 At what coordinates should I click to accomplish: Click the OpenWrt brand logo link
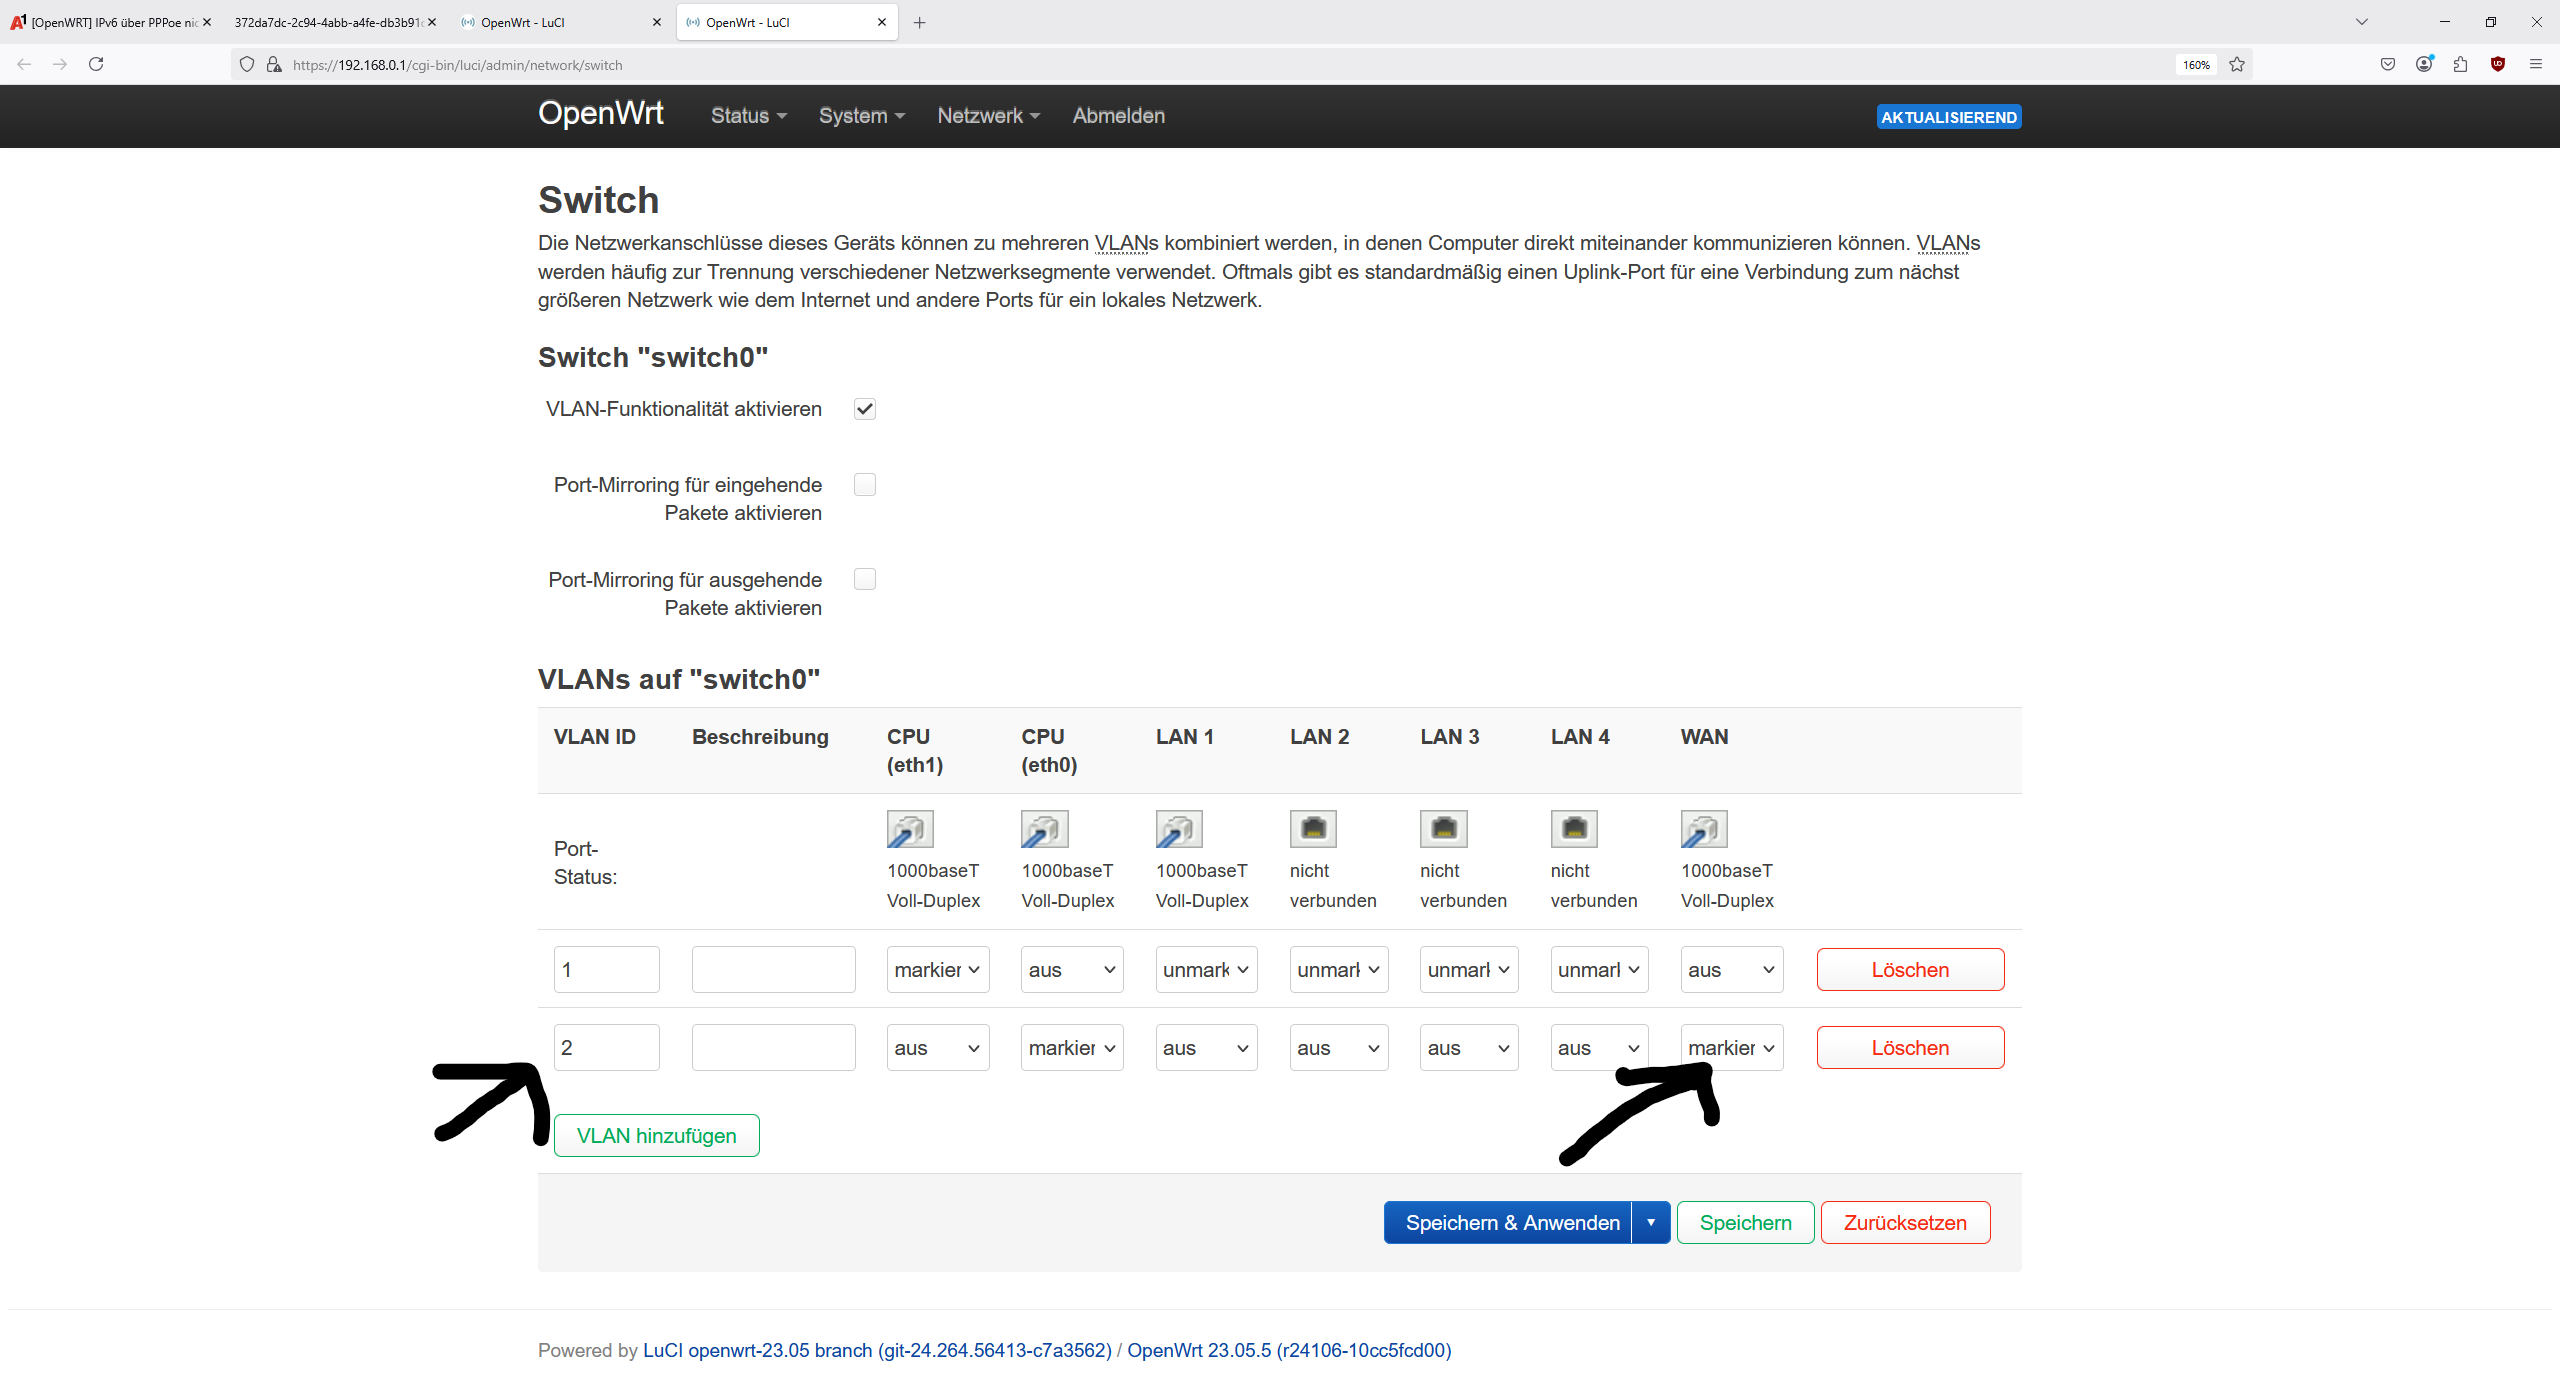click(x=601, y=113)
